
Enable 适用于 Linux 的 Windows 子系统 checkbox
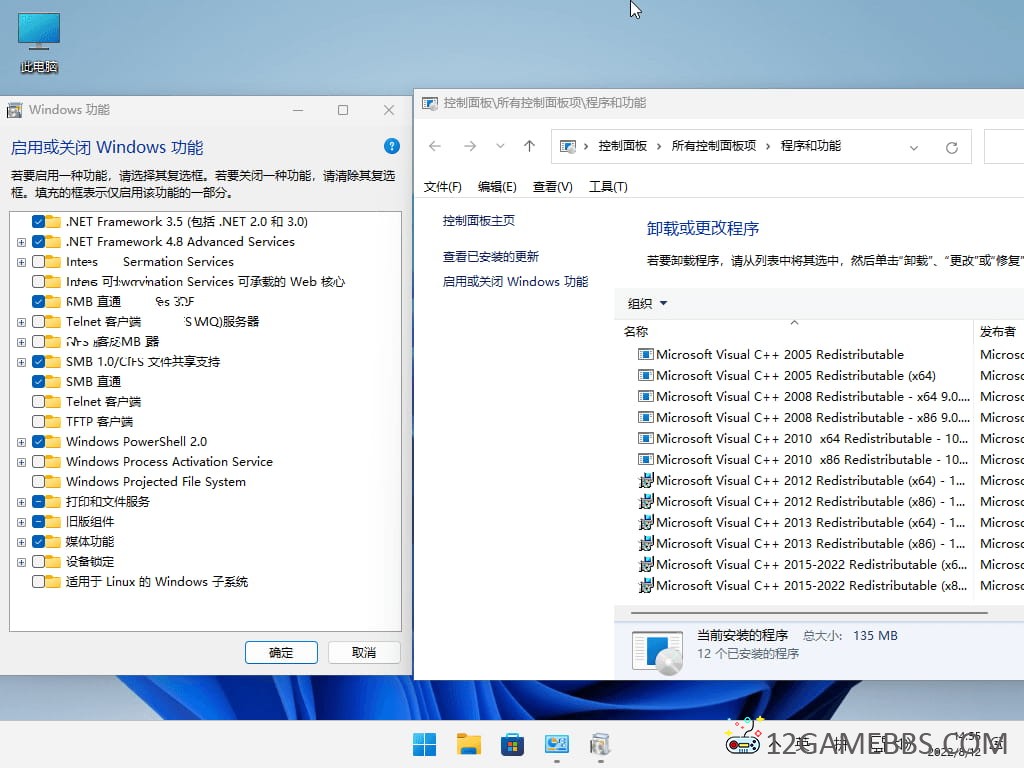tap(38, 581)
